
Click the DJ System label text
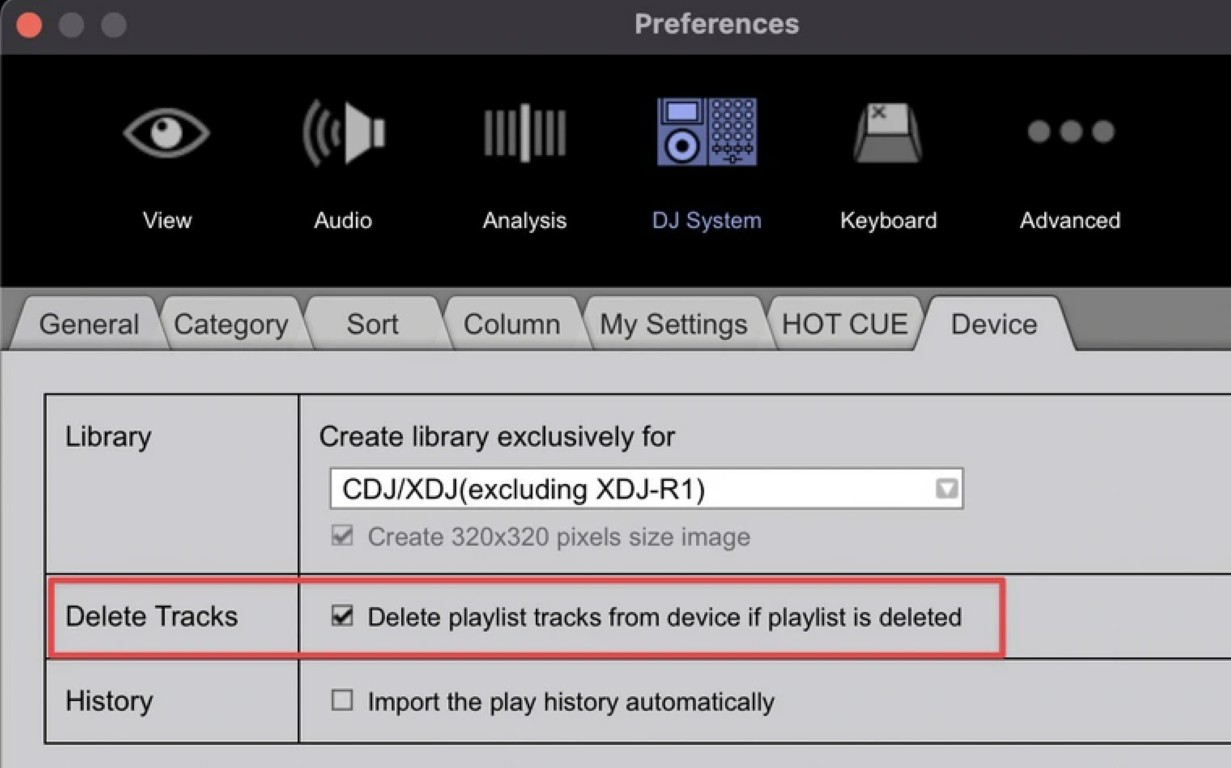point(707,220)
